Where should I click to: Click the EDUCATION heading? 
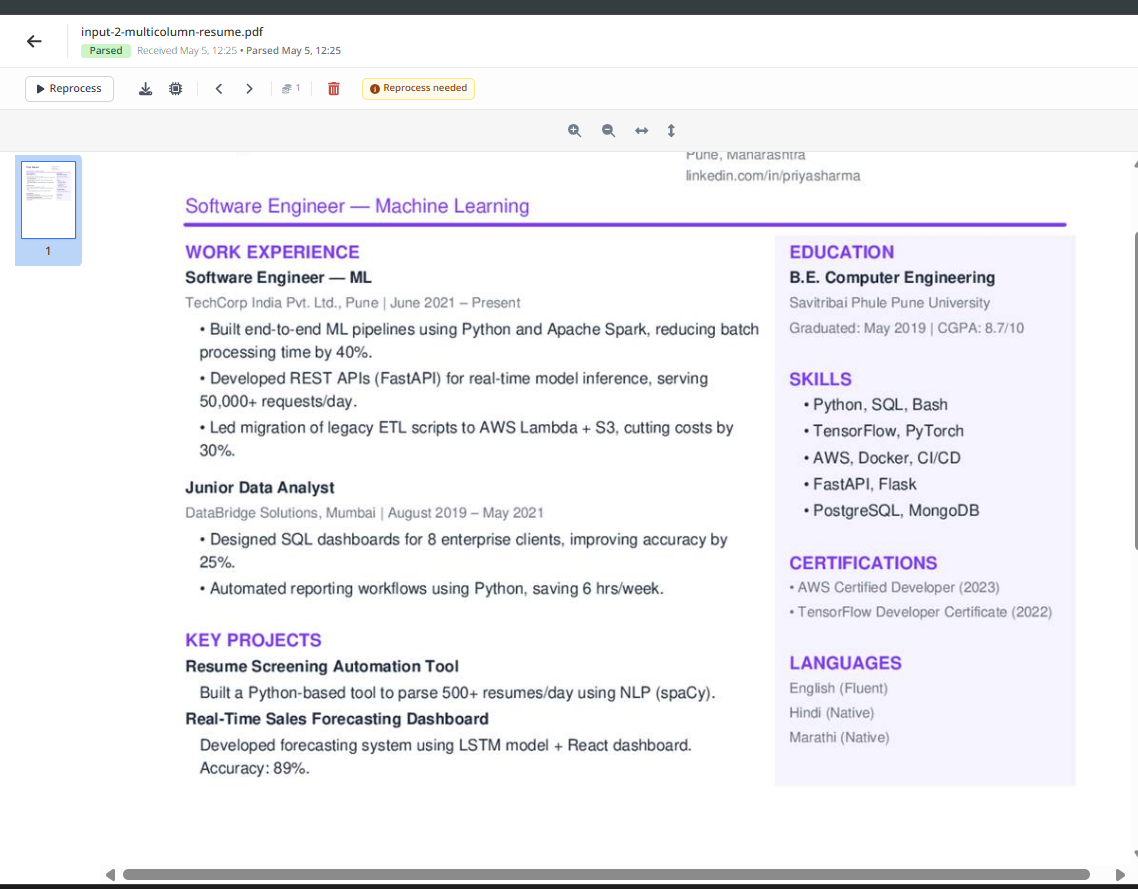click(x=842, y=252)
